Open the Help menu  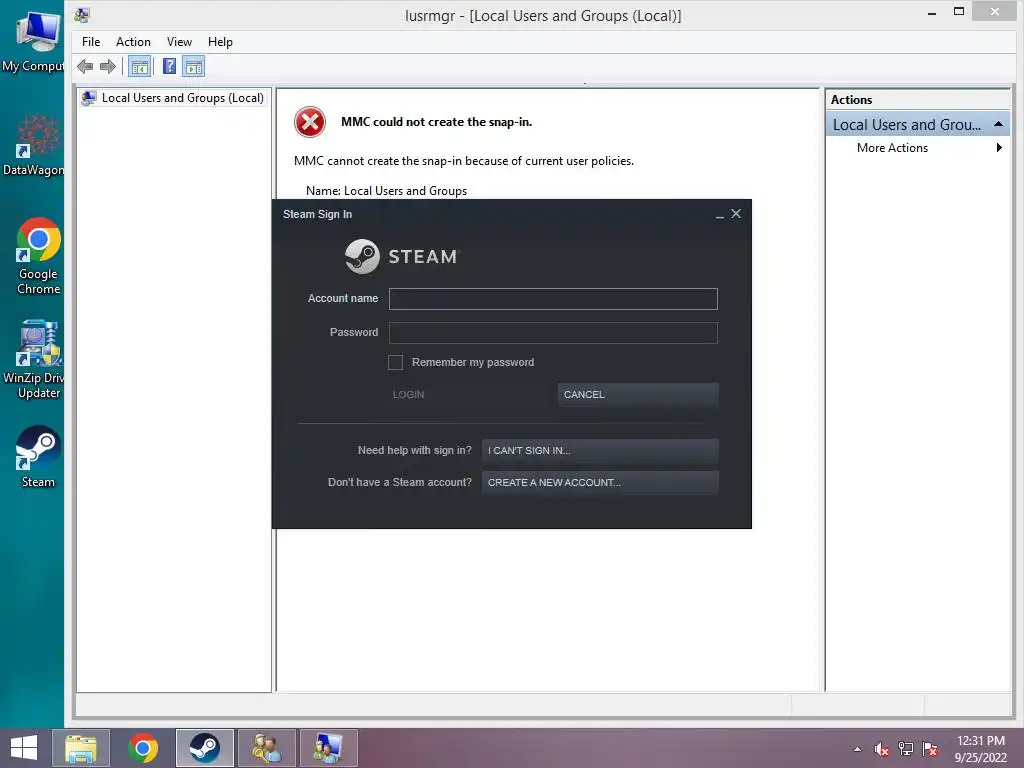tap(220, 42)
